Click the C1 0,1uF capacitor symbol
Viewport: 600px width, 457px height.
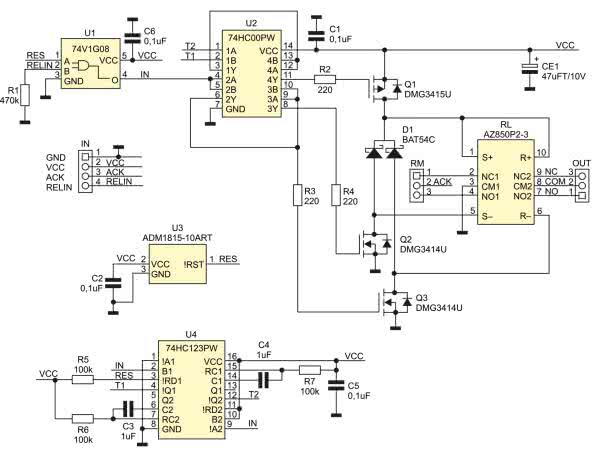click(316, 35)
